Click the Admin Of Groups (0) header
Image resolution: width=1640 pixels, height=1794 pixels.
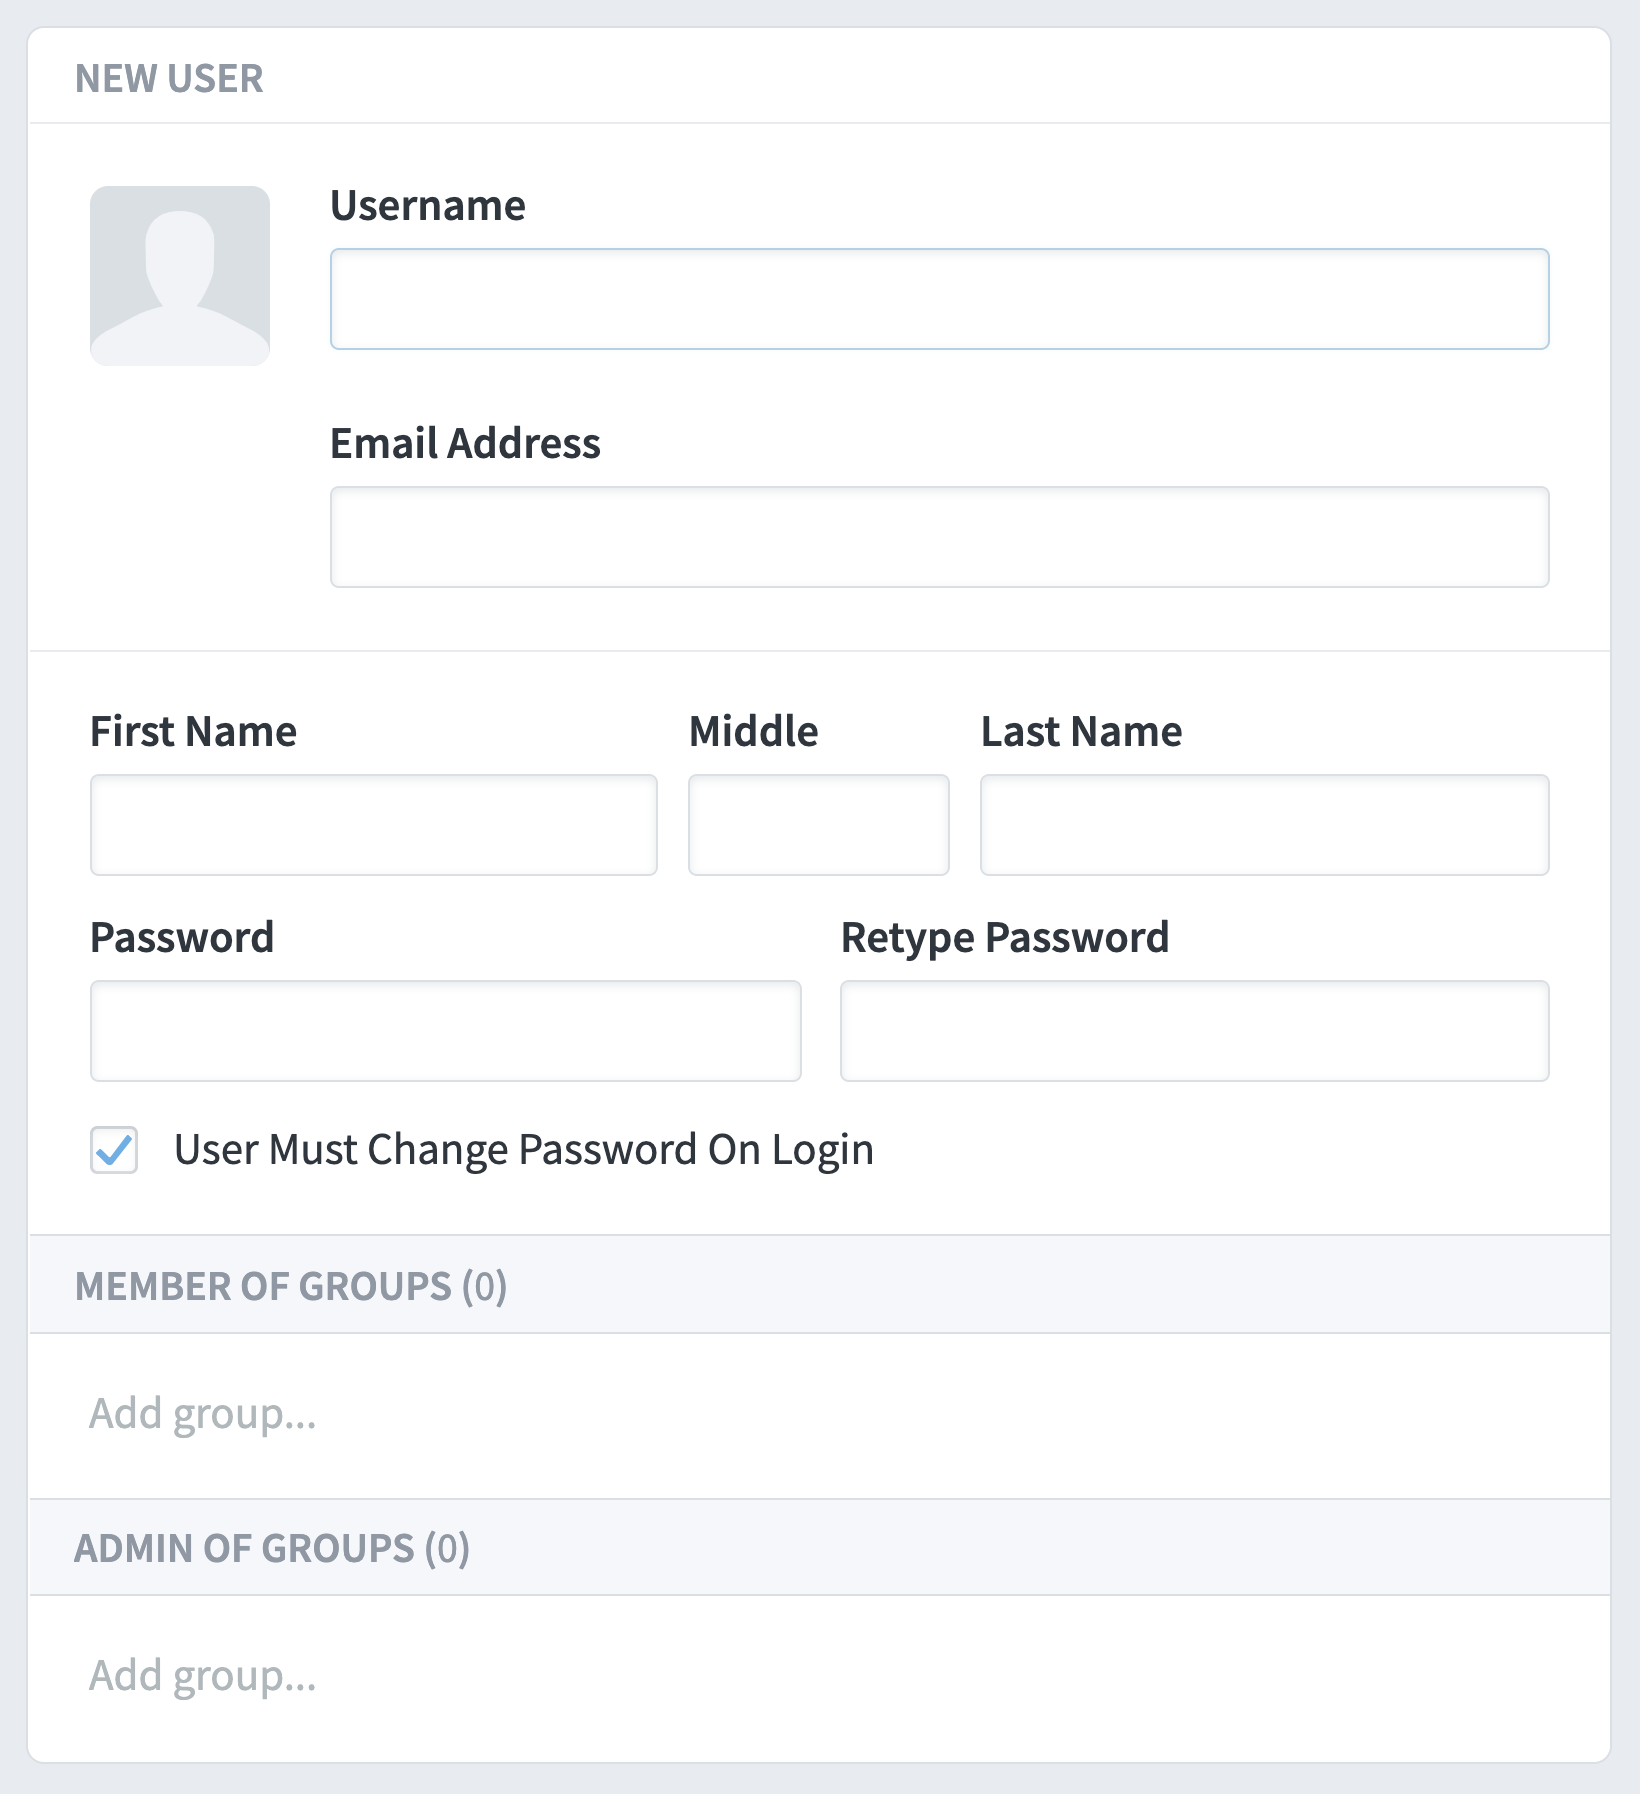pyautogui.click(x=272, y=1548)
